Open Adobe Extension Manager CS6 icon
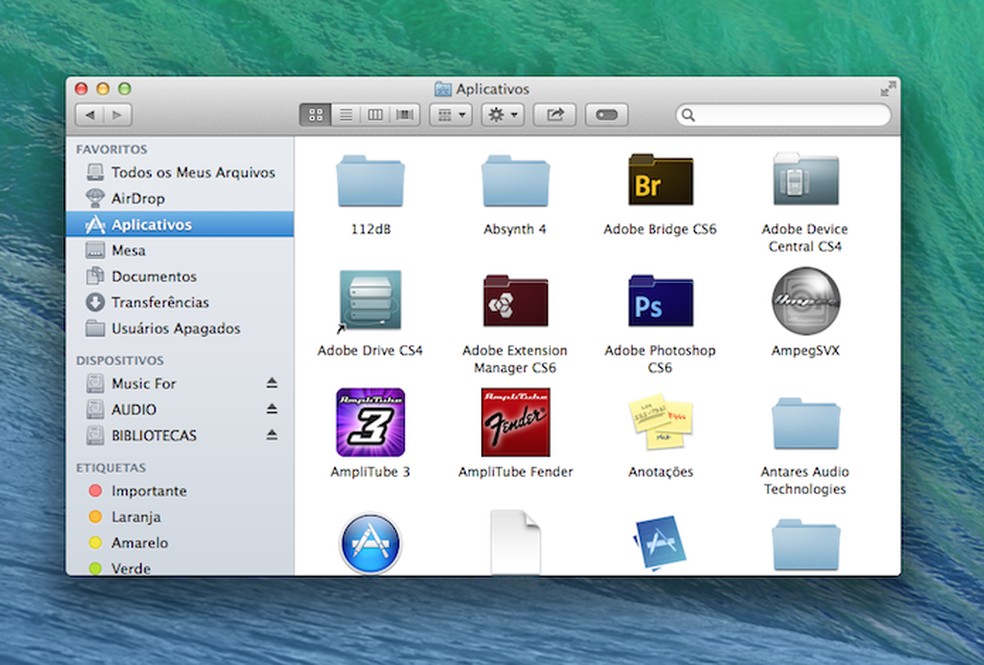Viewport: 984px width, 665px height. [x=515, y=301]
